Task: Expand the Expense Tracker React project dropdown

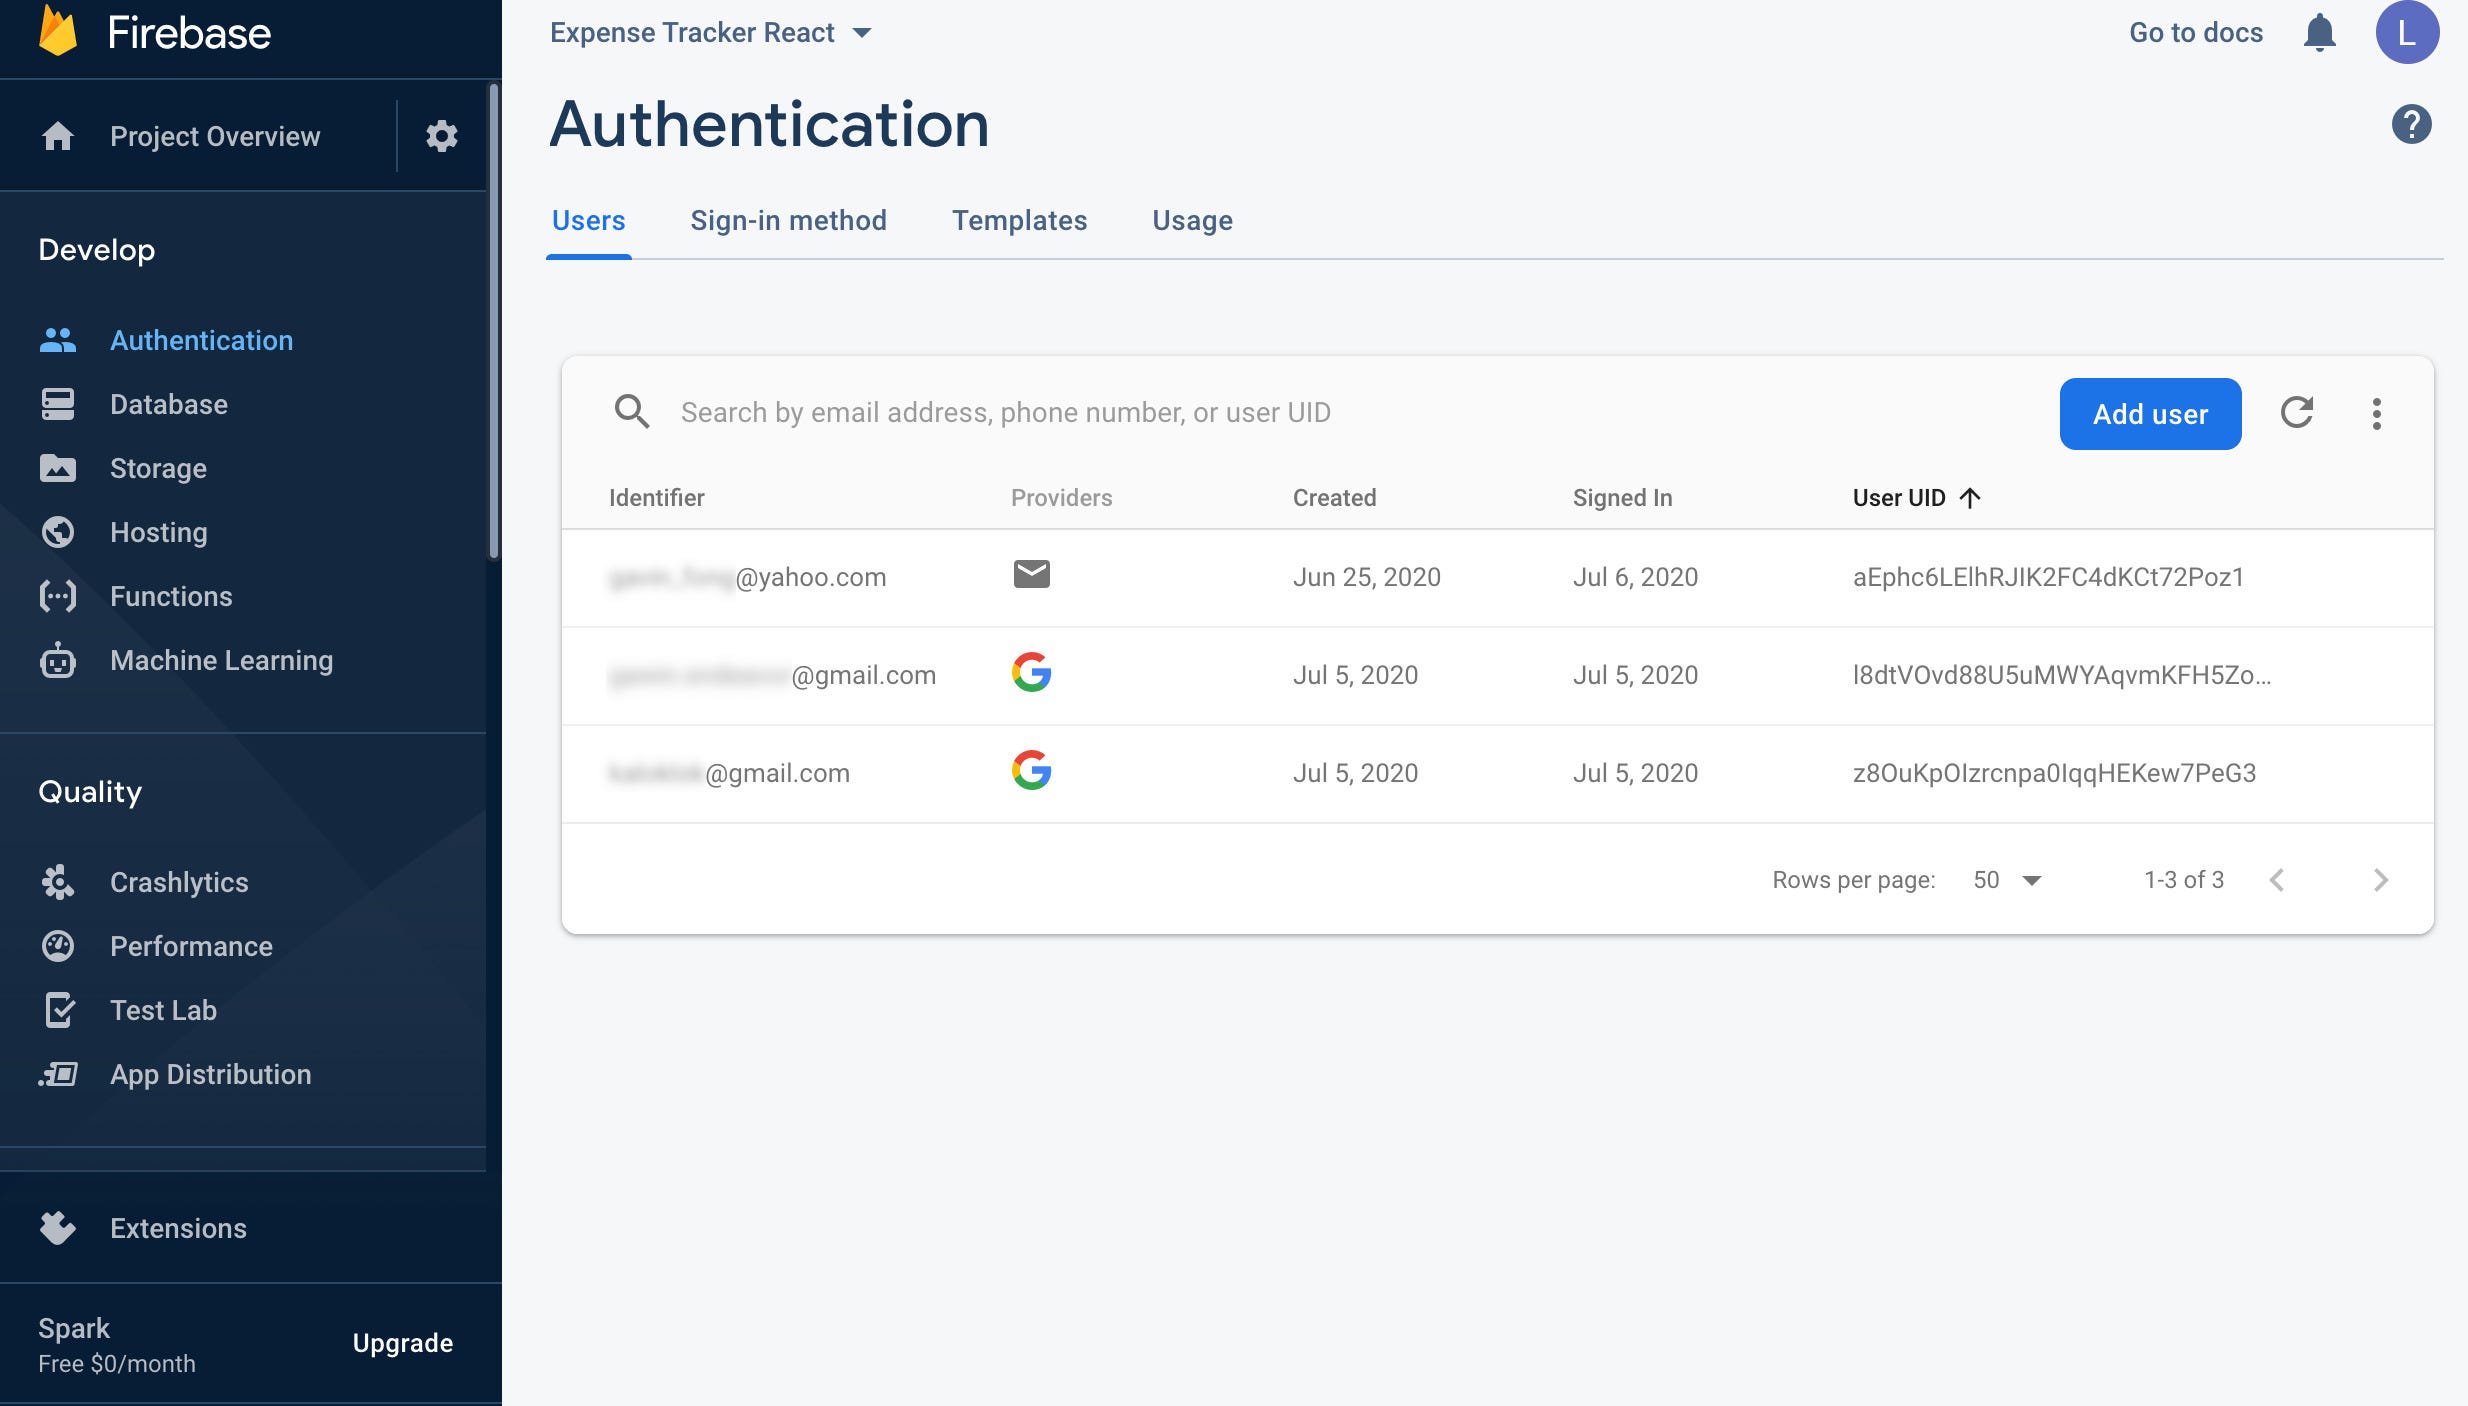Action: pos(862,33)
